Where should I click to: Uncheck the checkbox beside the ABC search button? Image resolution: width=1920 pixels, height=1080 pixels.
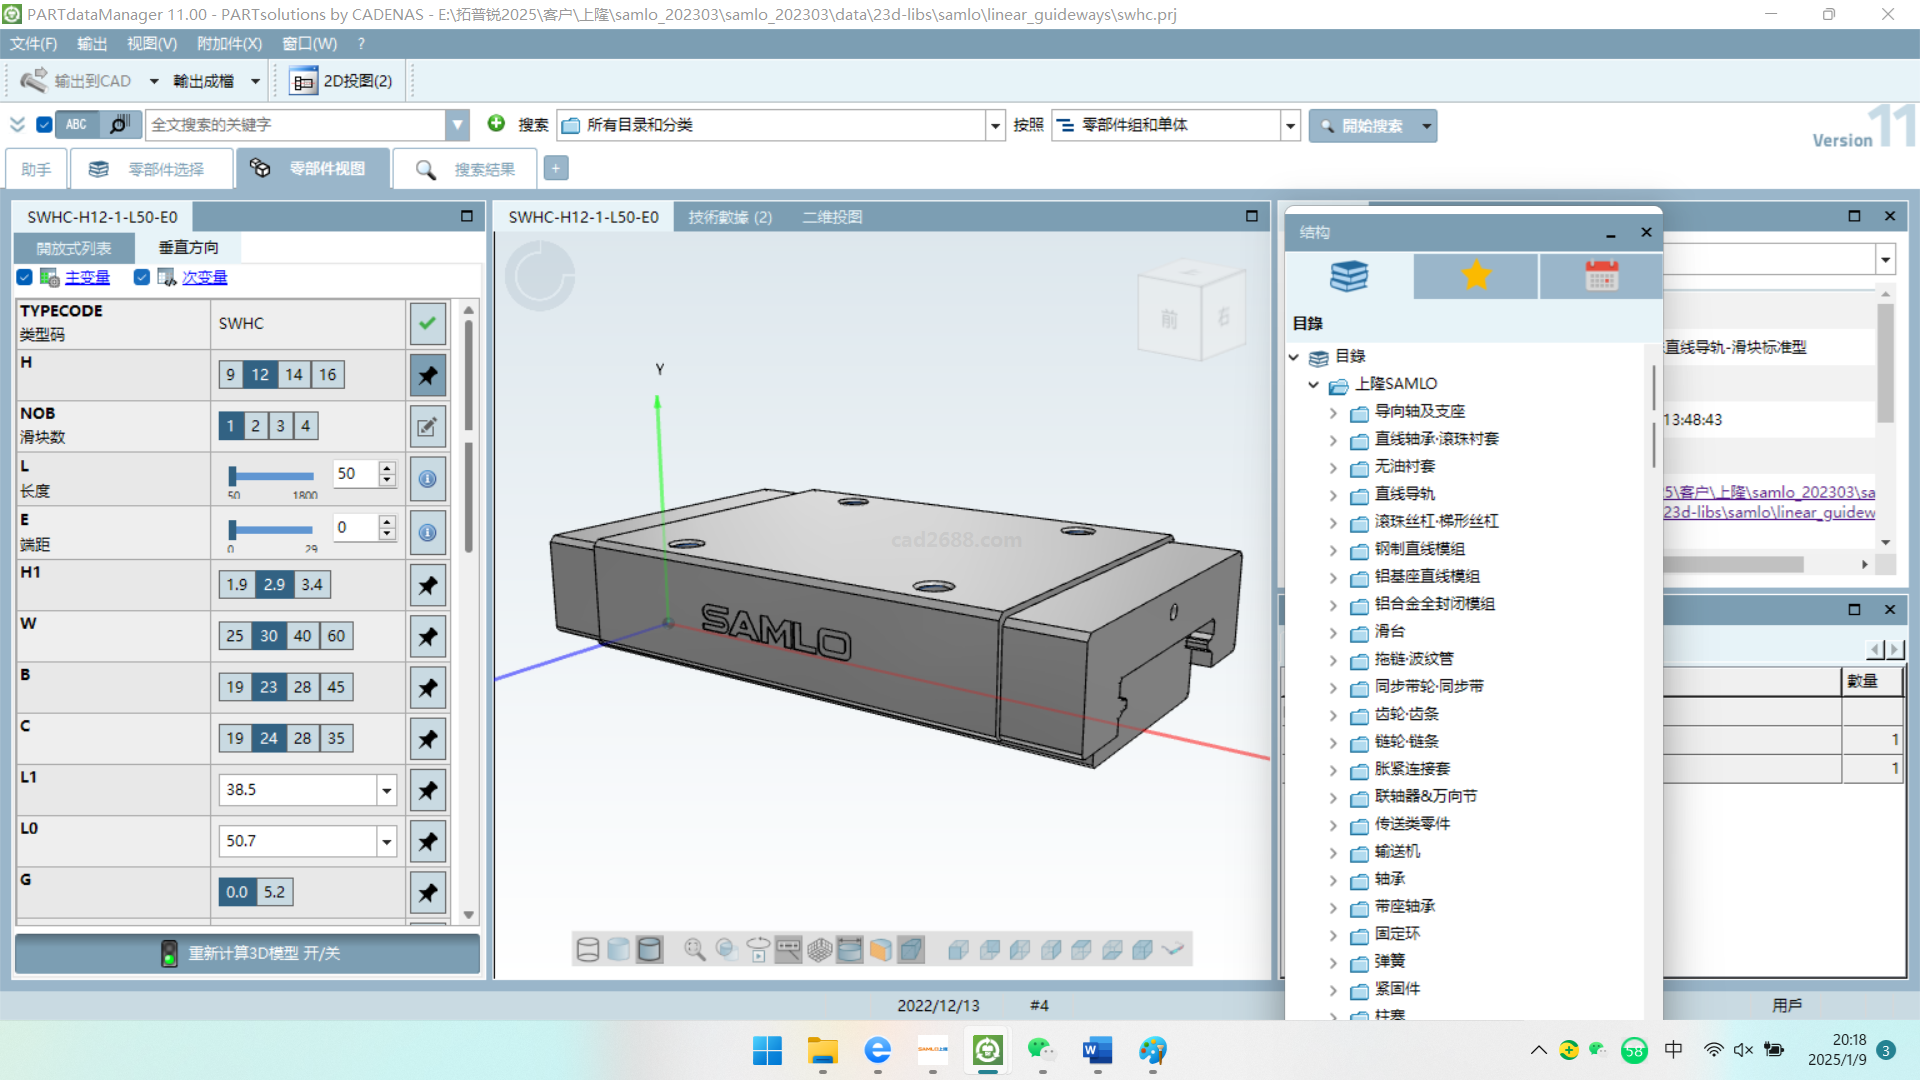[44, 125]
